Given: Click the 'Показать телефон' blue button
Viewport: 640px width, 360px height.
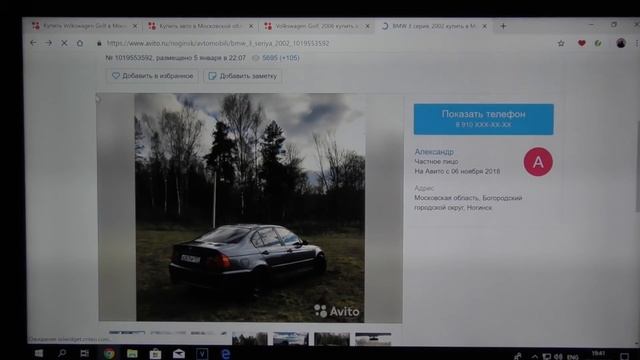Looking at the screenshot, I should click(484, 119).
